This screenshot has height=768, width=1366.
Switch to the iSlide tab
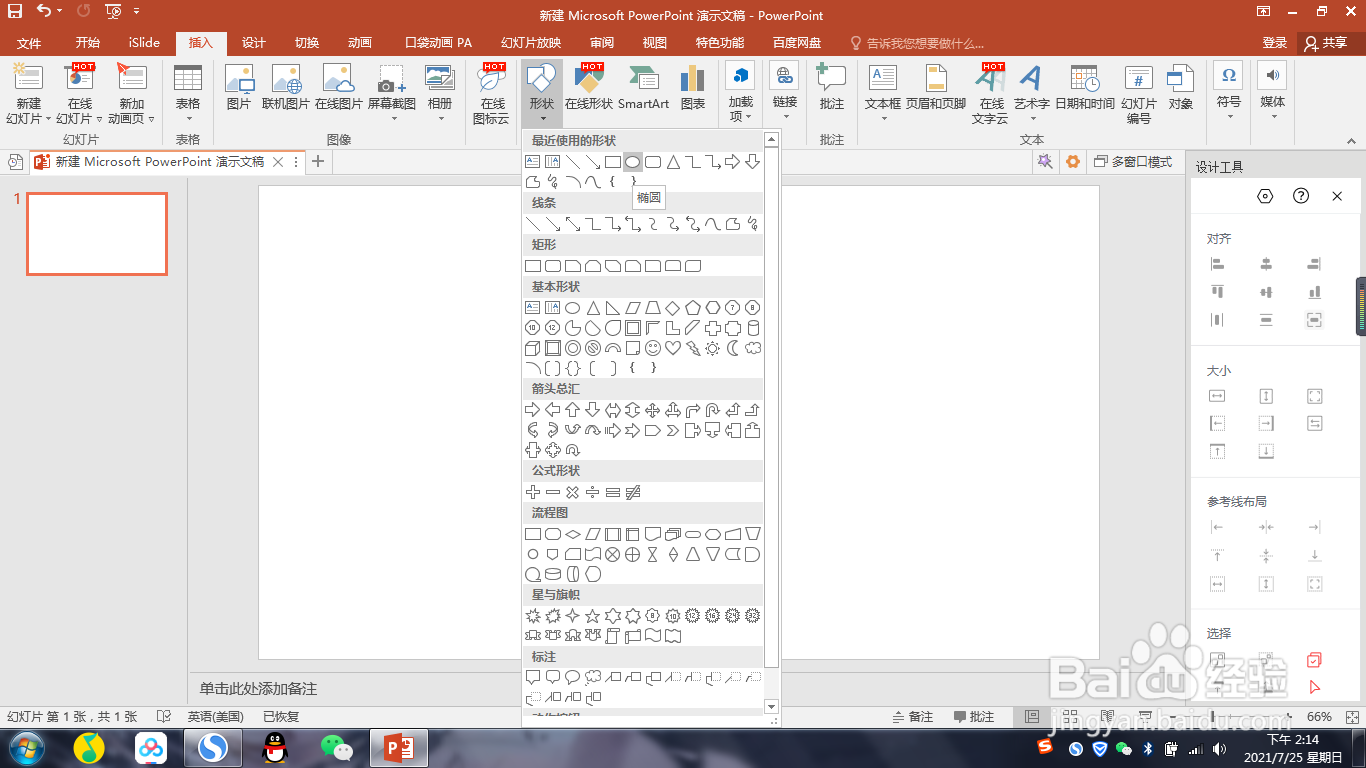coord(144,43)
